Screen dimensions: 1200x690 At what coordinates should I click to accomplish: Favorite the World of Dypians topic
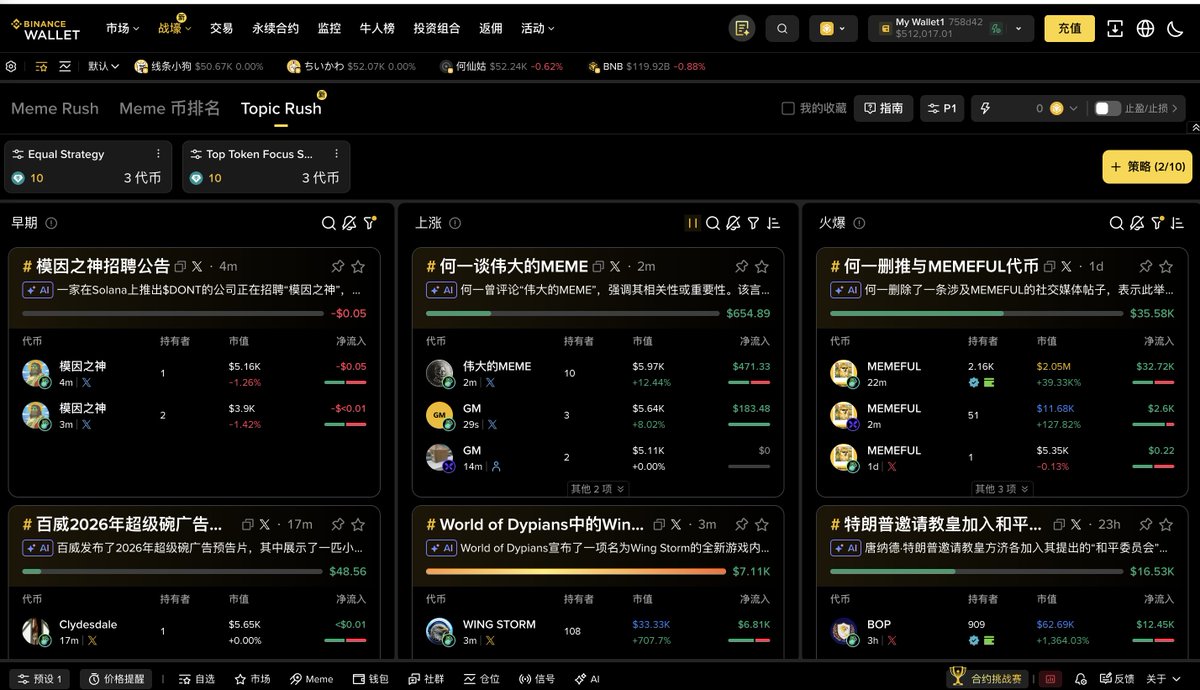coord(762,524)
